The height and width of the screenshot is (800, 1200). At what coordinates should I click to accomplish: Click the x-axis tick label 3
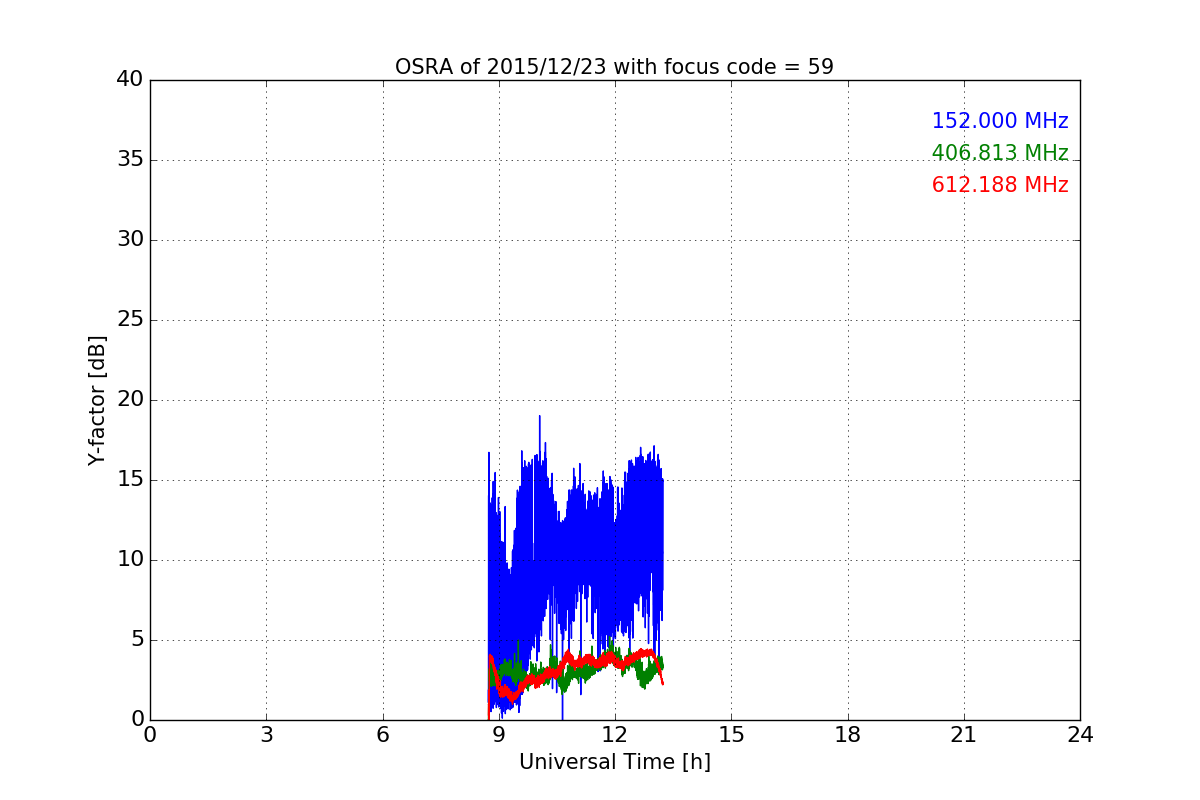pyautogui.click(x=266, y=735)
